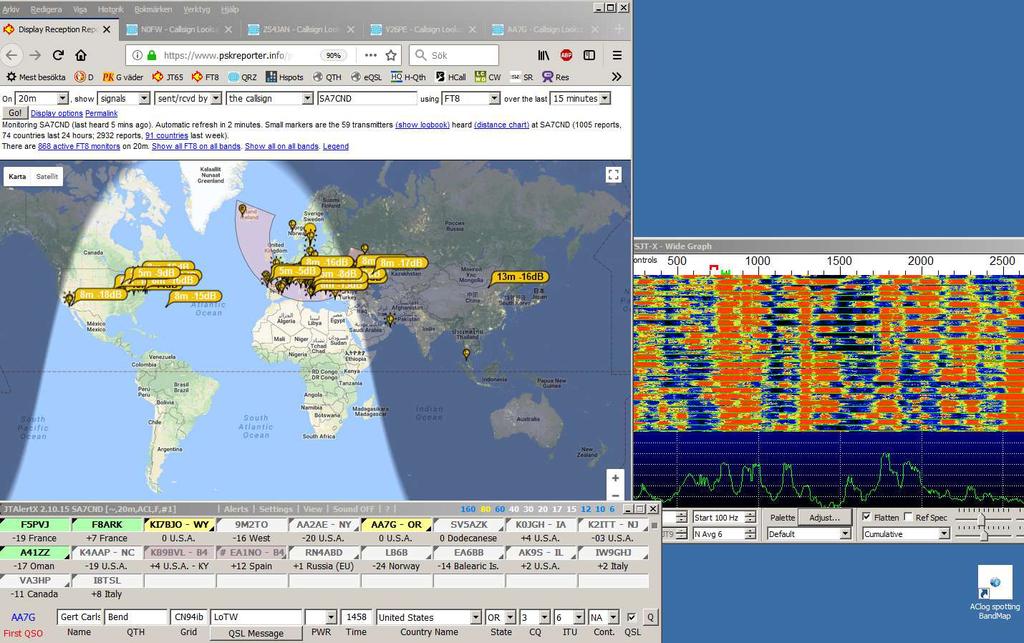Switch map to Satellit view
The width and height of the screenshot is (1024, 643).
click(47, 176)
